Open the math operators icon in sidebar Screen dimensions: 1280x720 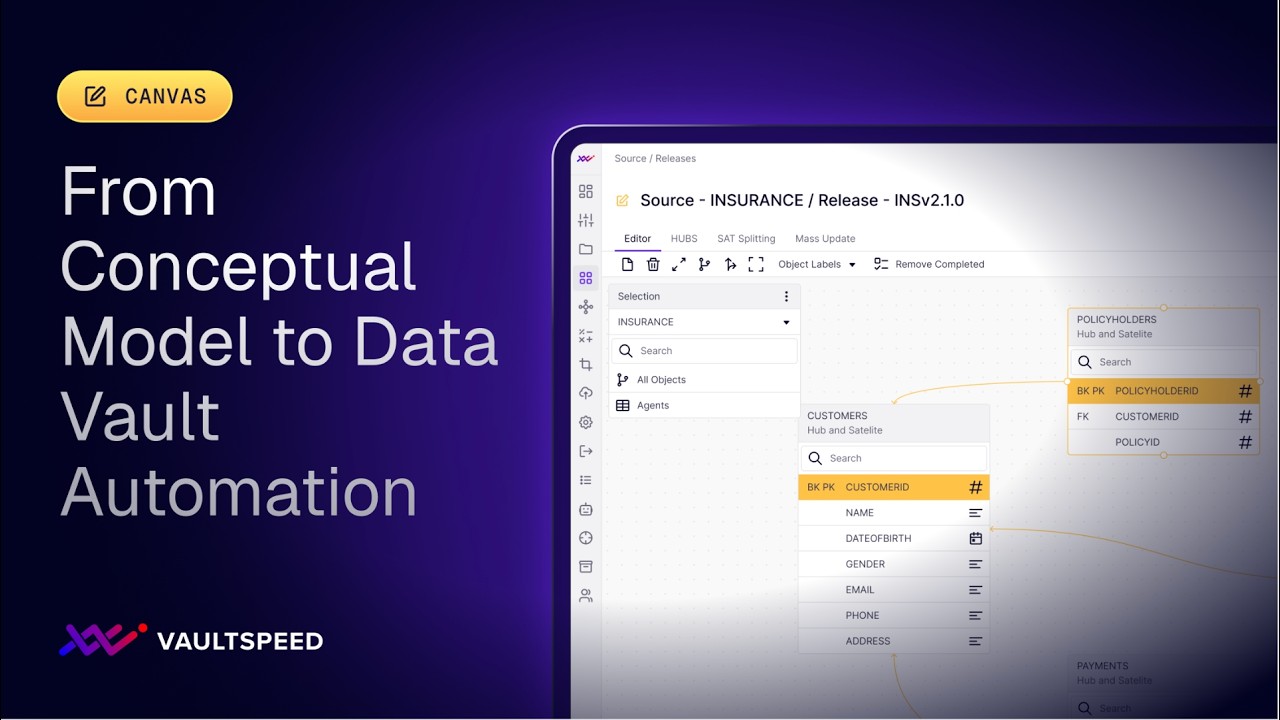(586, 336)
